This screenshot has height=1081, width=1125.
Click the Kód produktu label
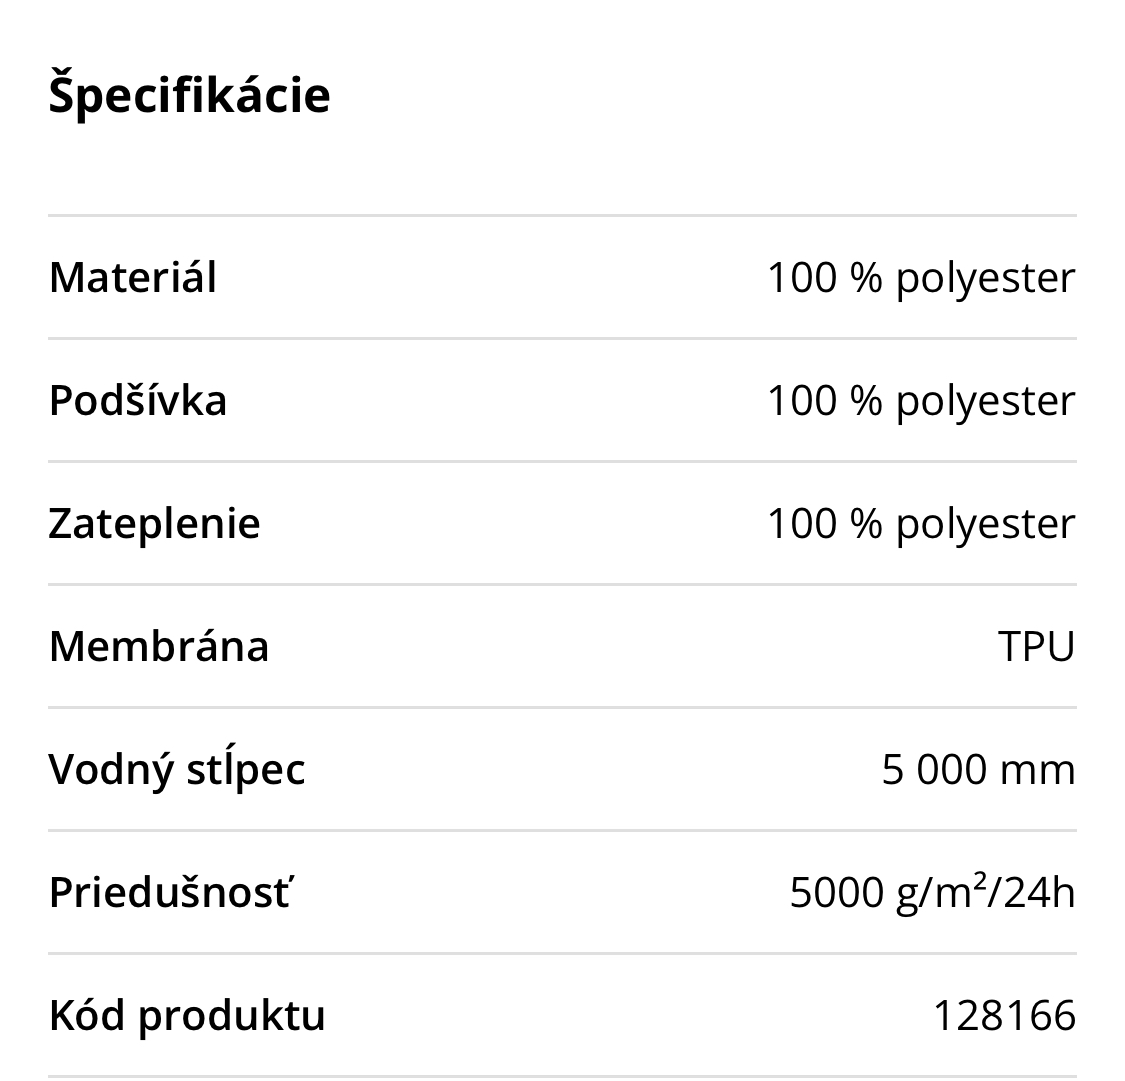(187, 1015)
